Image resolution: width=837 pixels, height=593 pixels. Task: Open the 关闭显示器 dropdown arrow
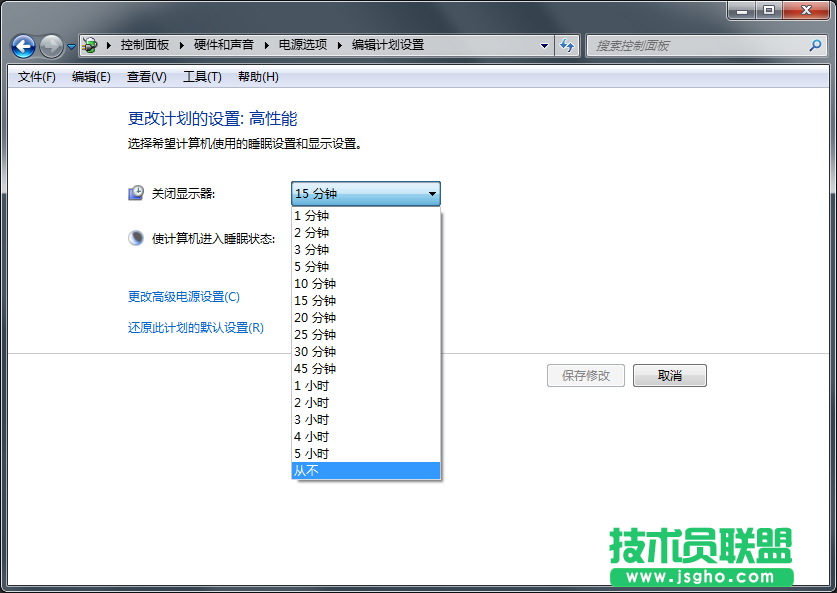pyautogui.click(x=432, y=193)
